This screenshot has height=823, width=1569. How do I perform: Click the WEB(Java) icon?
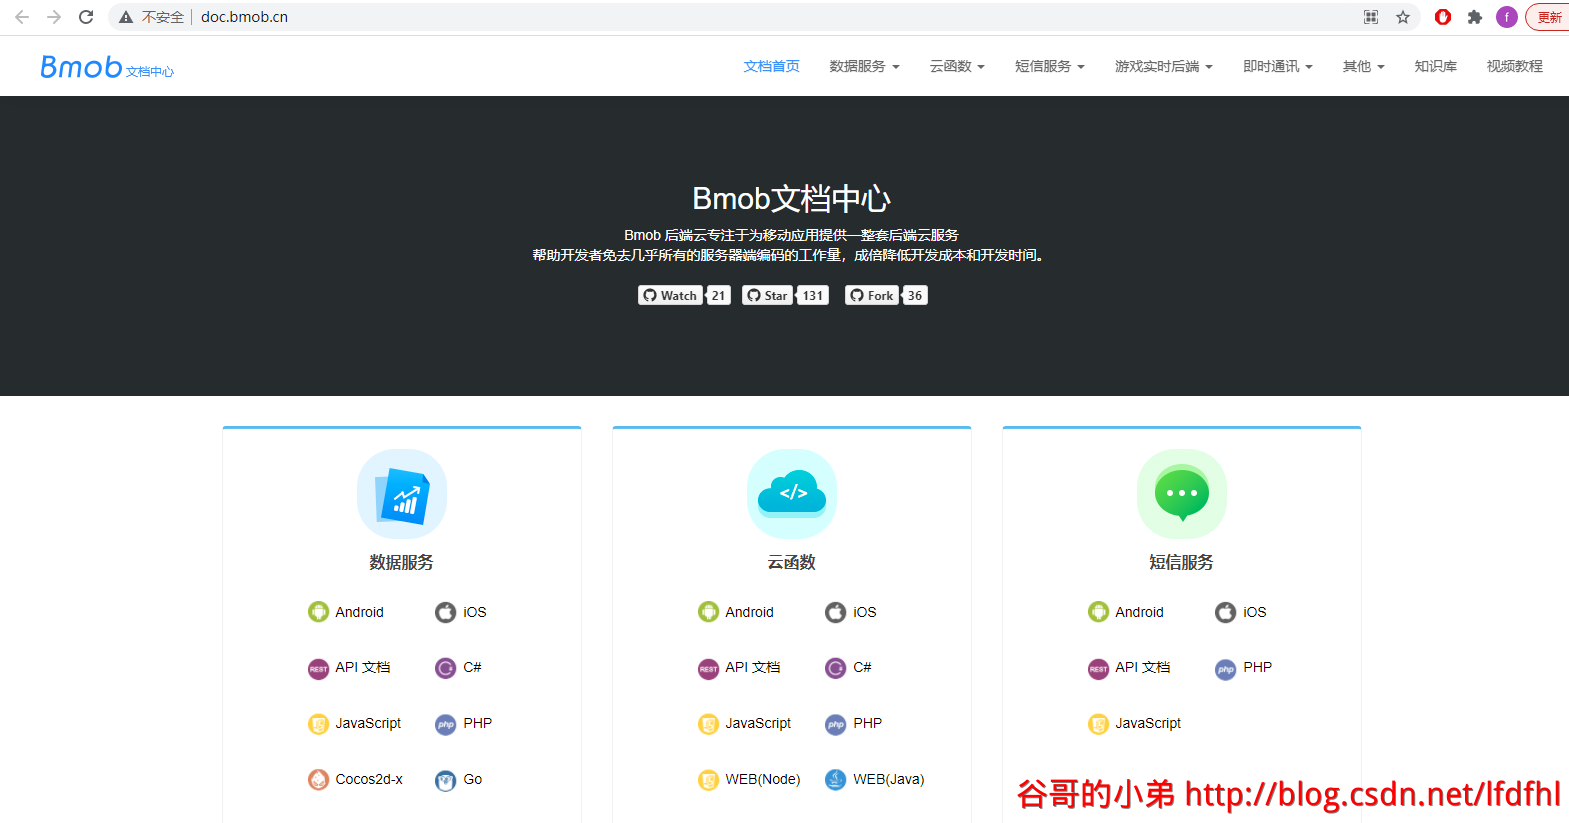pyautogui.click(x=836, y=780)
